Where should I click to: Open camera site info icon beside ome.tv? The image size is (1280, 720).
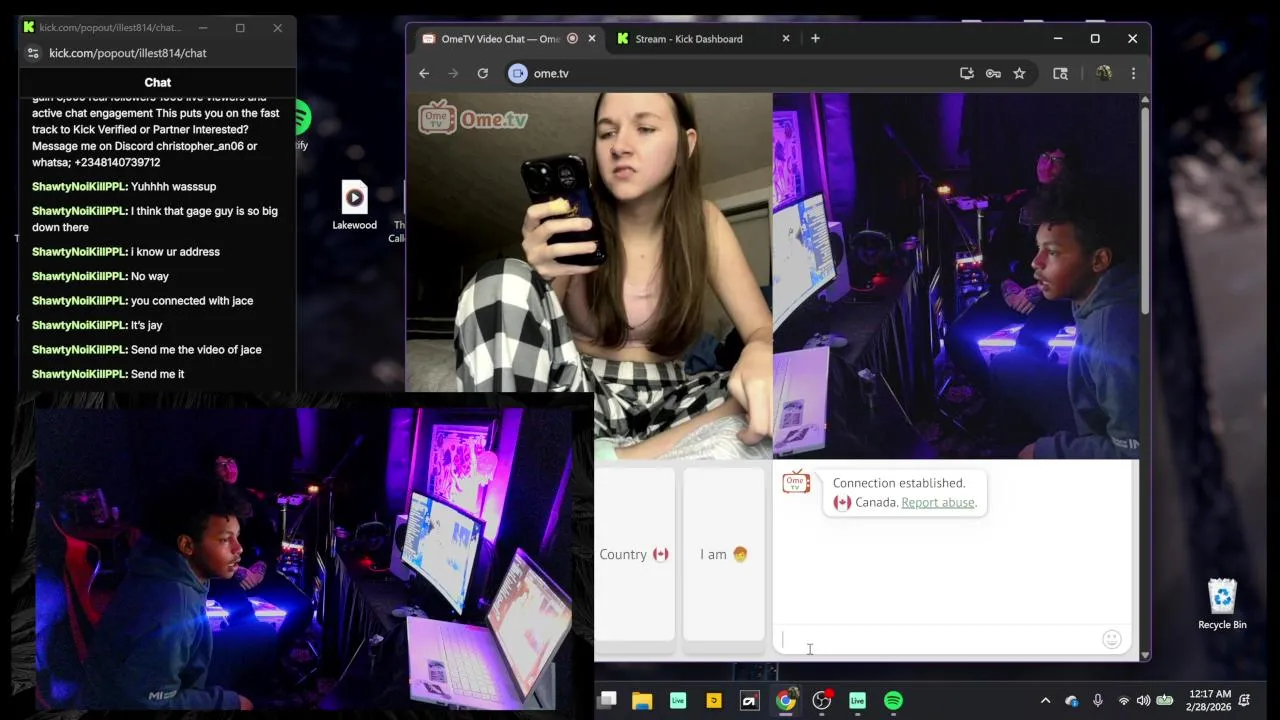pyautogui.click(x=517, y=73)
